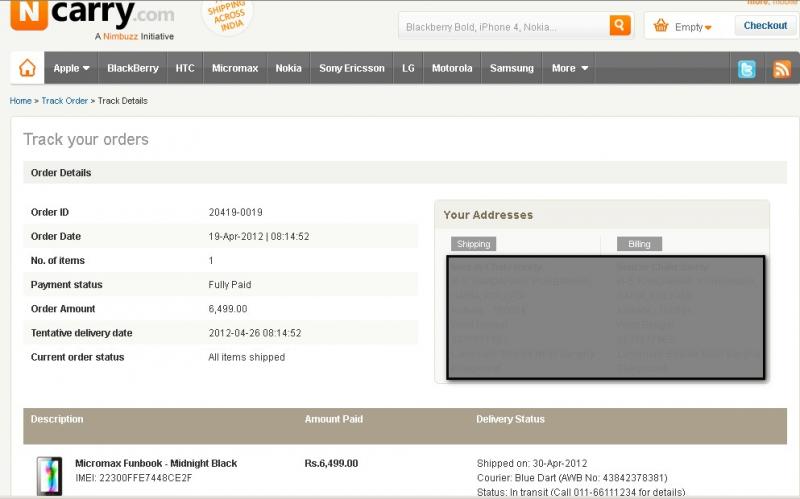Viewport: 800px width, 499px height.
Task: Select the All items shipped status
Action: point(246,357)
